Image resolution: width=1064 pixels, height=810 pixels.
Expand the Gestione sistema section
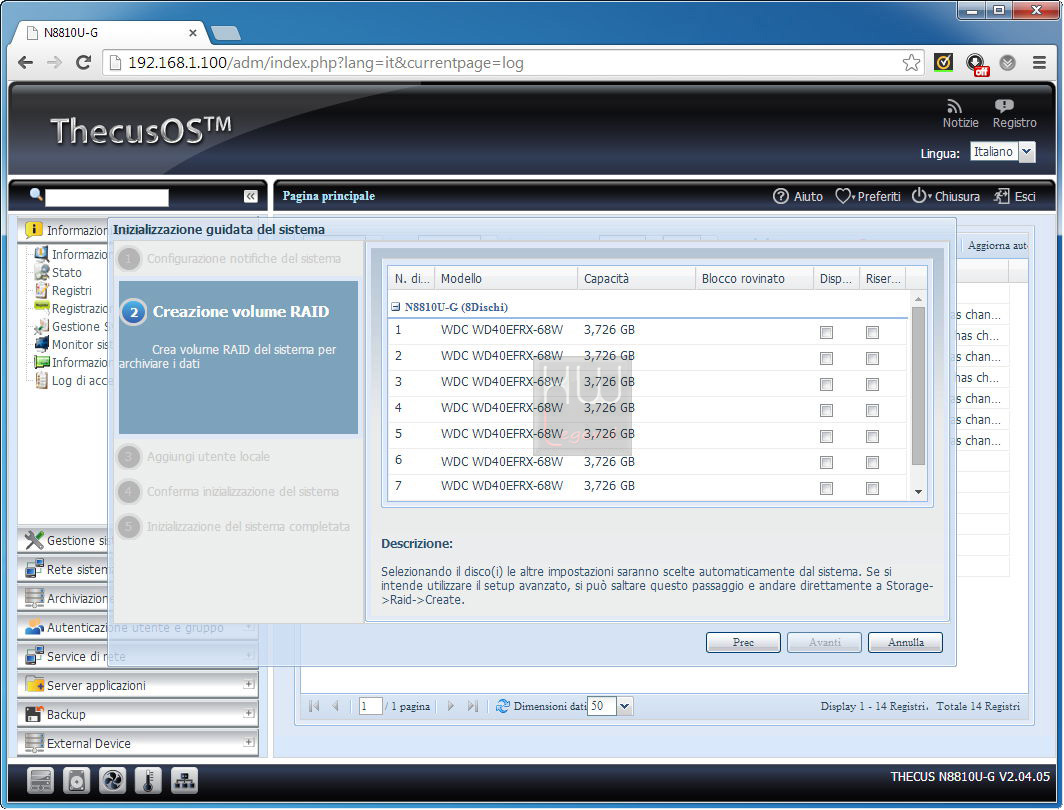click(63, 541)
